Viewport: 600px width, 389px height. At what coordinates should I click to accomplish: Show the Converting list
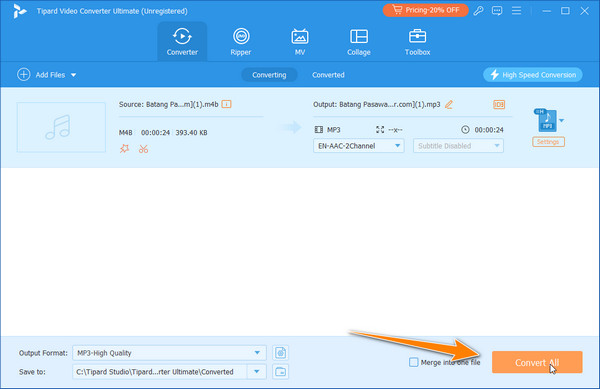[269, 75]
